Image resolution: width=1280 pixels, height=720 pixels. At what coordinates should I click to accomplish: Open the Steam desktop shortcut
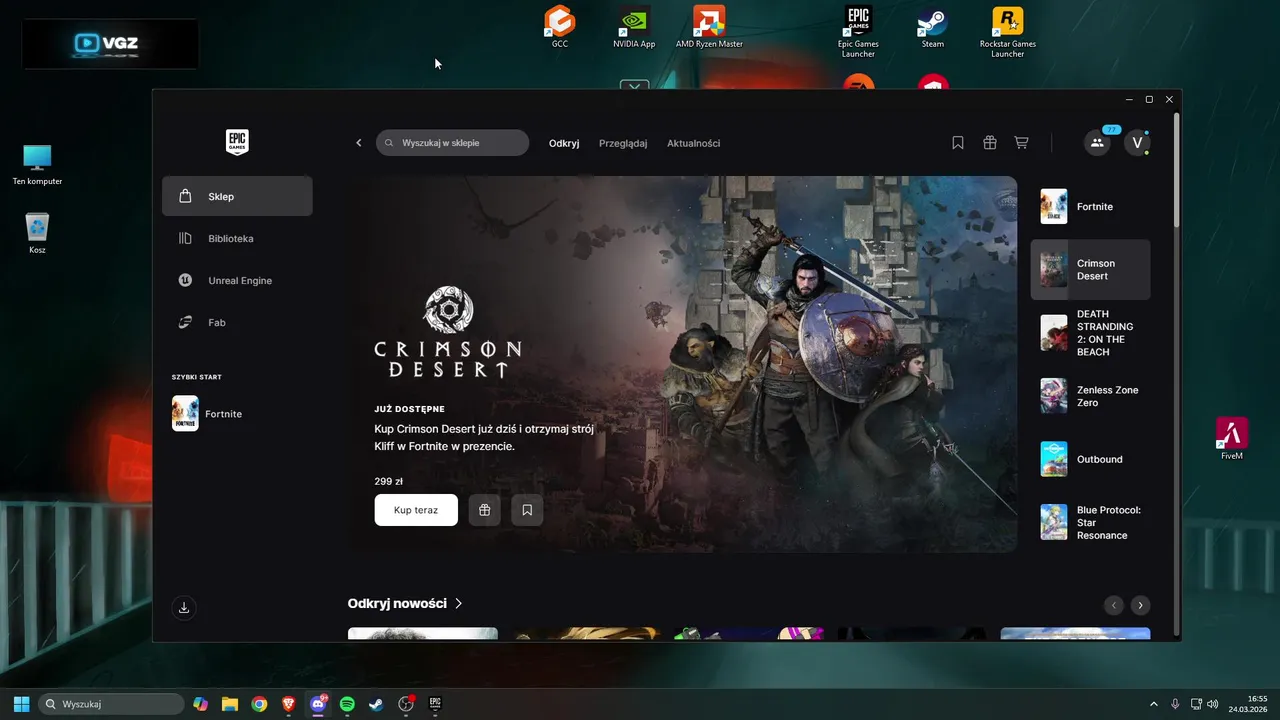tap(933, 26)
